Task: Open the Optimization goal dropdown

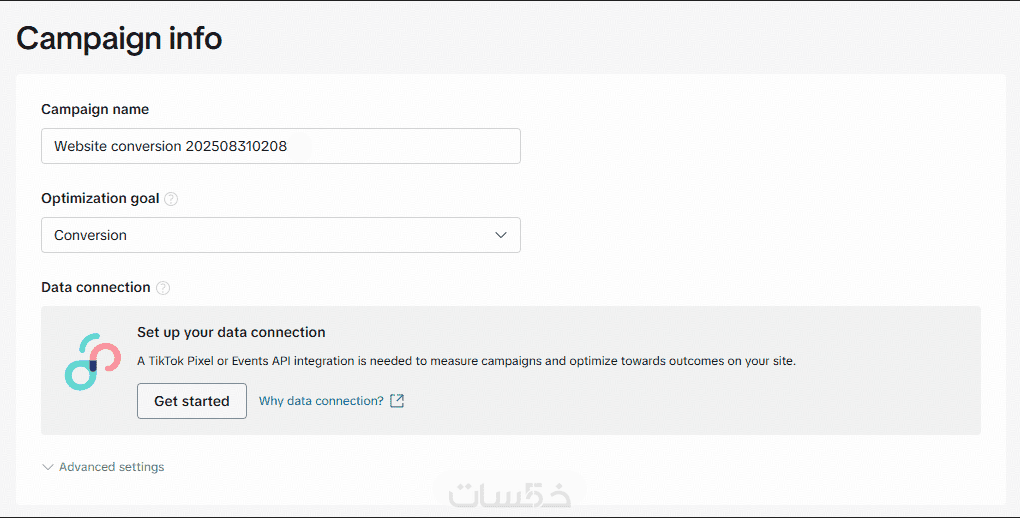Action: (x=280, y=235)
